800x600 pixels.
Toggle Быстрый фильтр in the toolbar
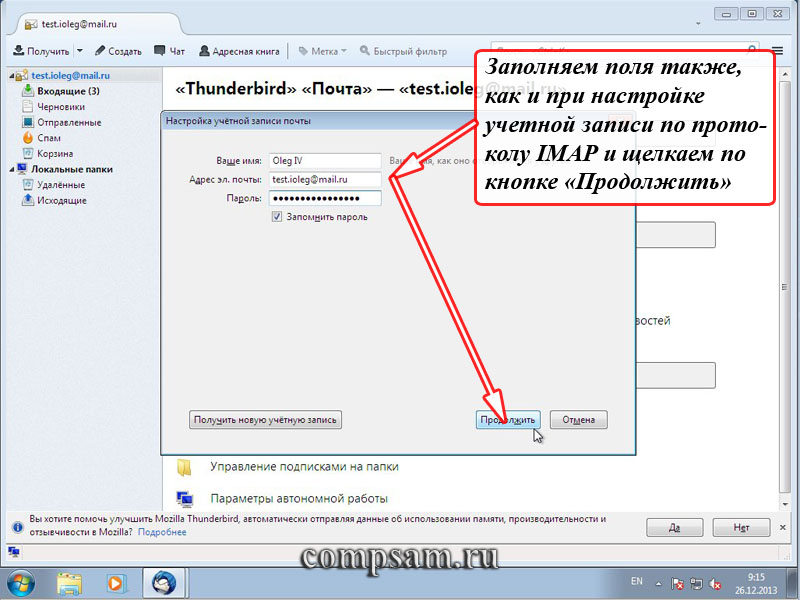point(403,51)
